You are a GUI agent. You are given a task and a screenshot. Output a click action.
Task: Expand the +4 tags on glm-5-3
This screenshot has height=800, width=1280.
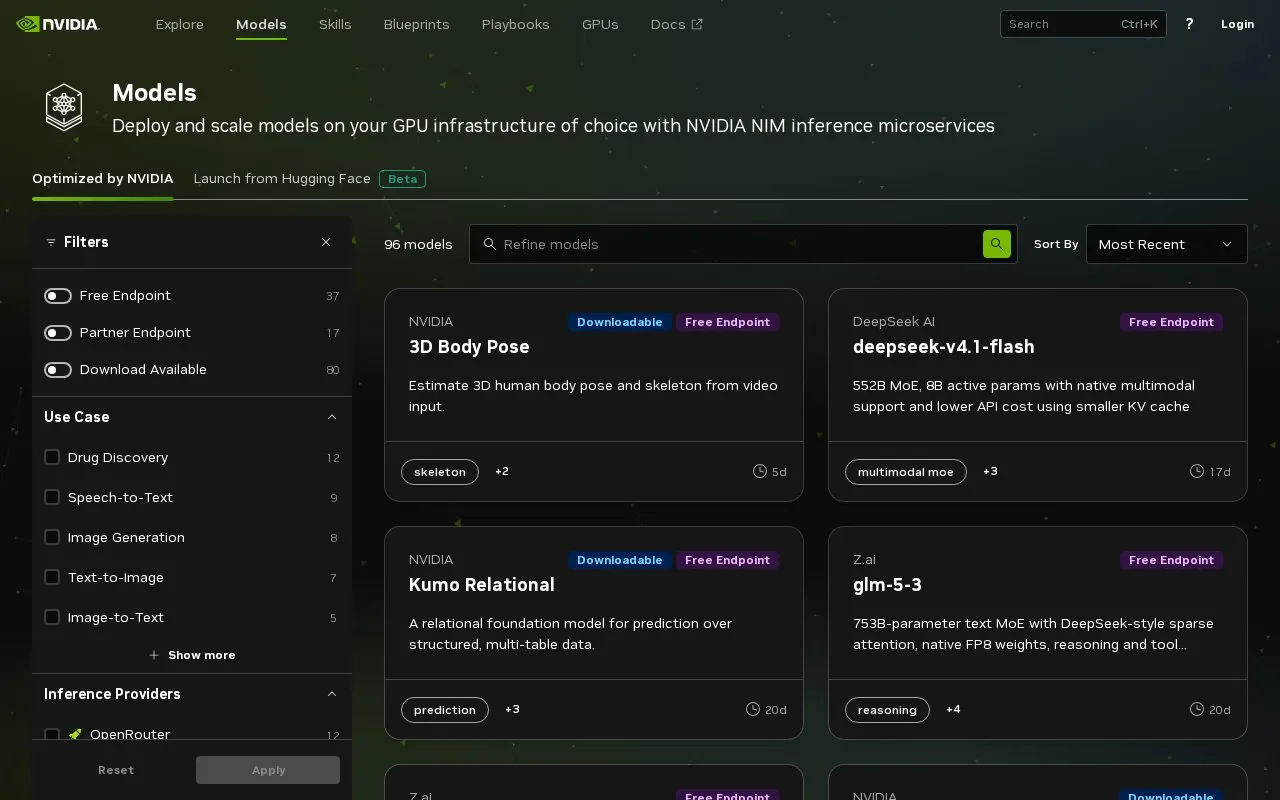(953, 709)
